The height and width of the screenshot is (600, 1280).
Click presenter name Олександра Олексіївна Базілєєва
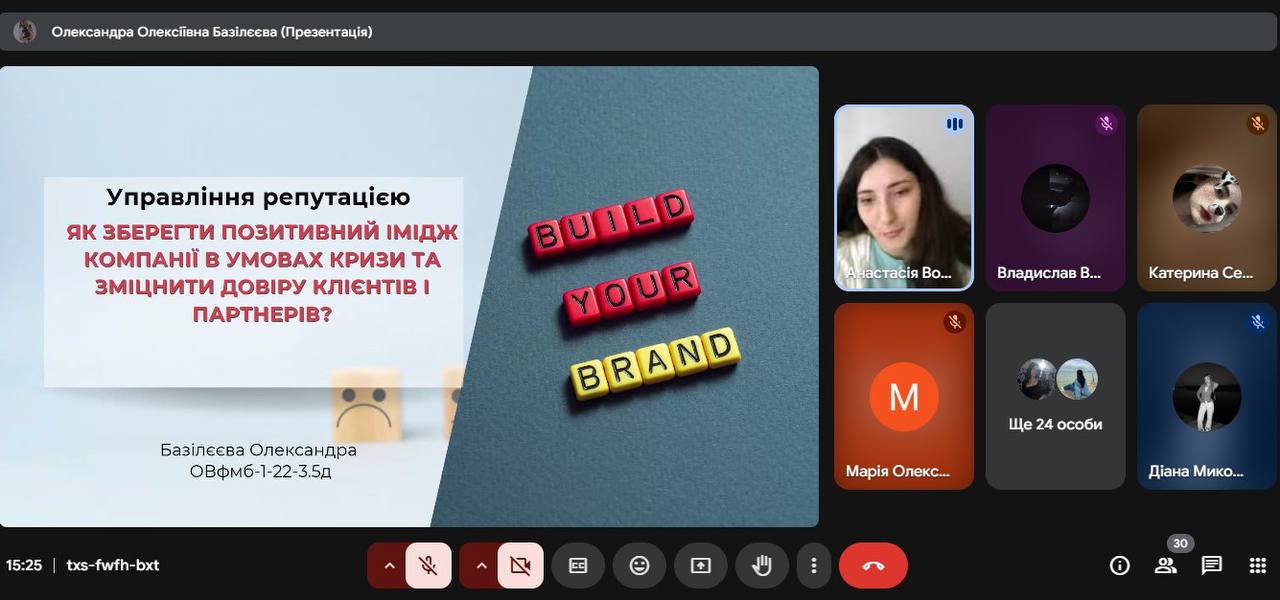164,32
